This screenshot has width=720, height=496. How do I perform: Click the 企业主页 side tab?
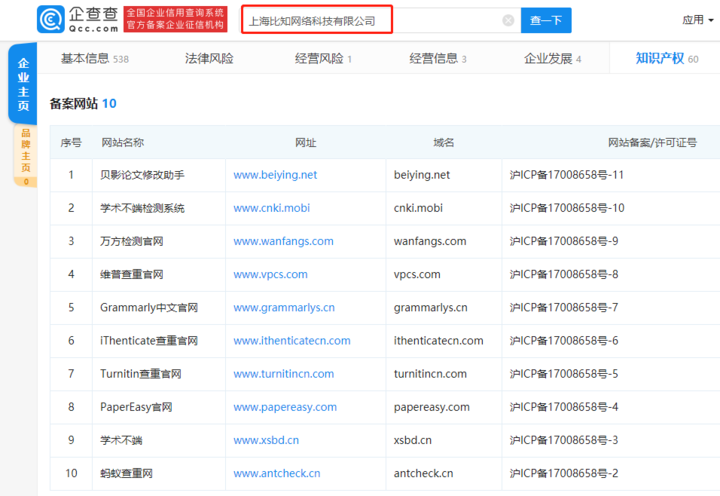click(x=23, y=84)
